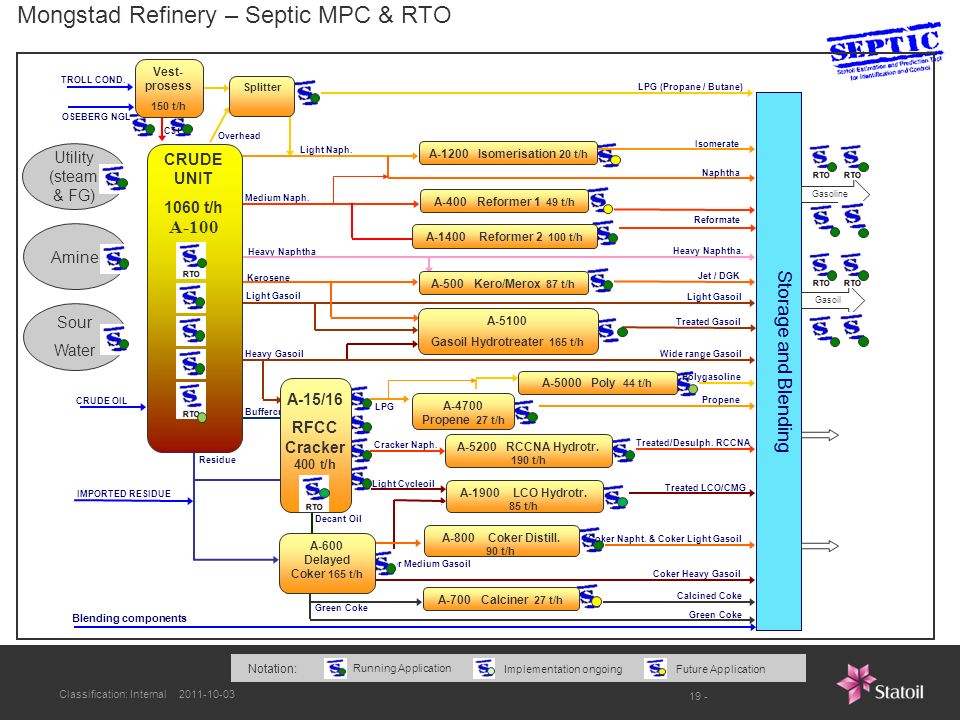Click the CRUDE OIL feed label
Viewport: 960px width, 720px height.
click(102, 400)
